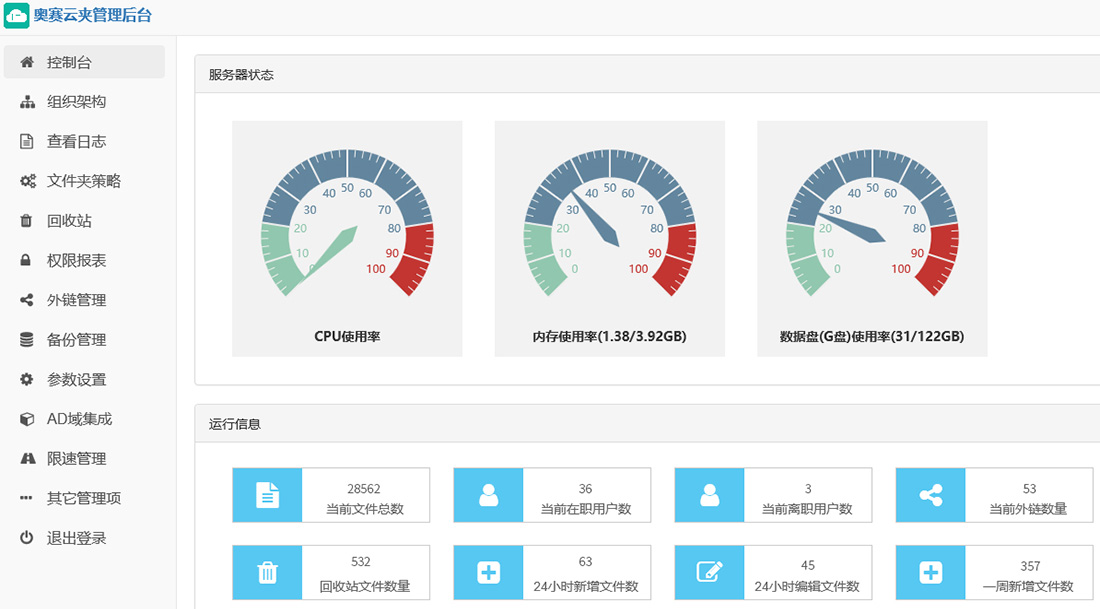Viewport: 1100px width, 609px height.
Task: Expand the 其它管理项 menu entry
Action: 84,498
